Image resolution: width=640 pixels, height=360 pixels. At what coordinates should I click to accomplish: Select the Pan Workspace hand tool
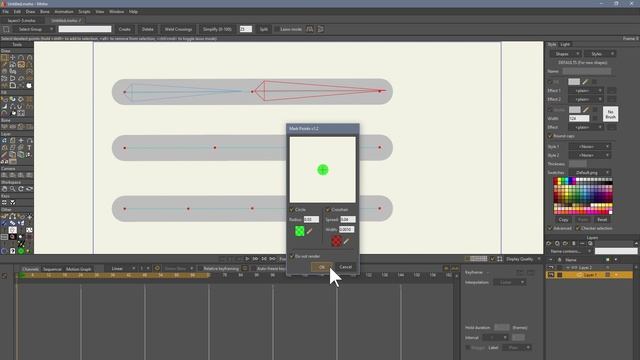click(4, 189)
